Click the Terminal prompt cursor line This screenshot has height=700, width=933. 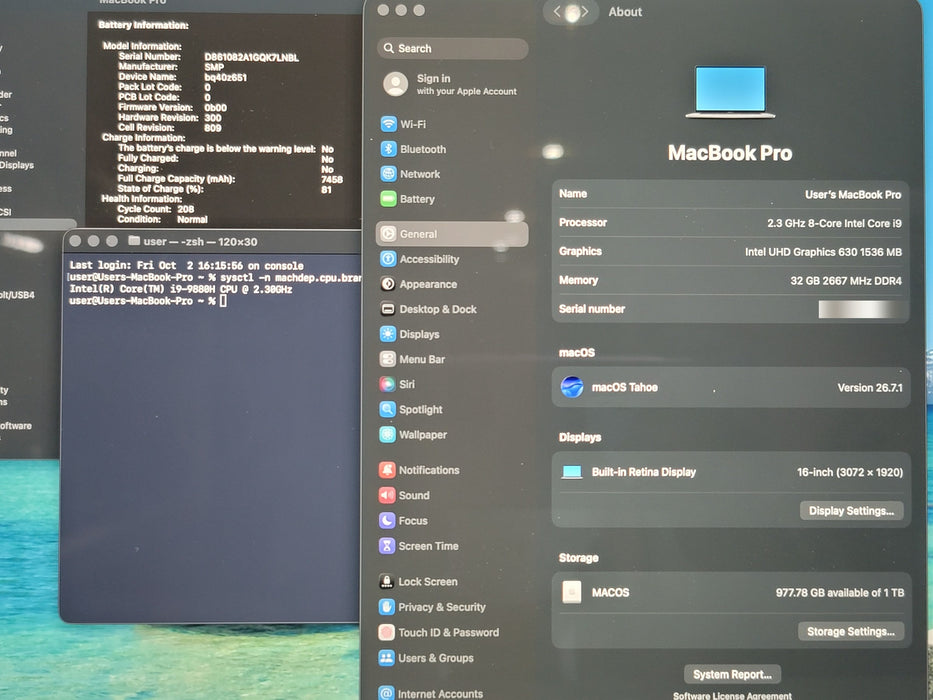148,301
